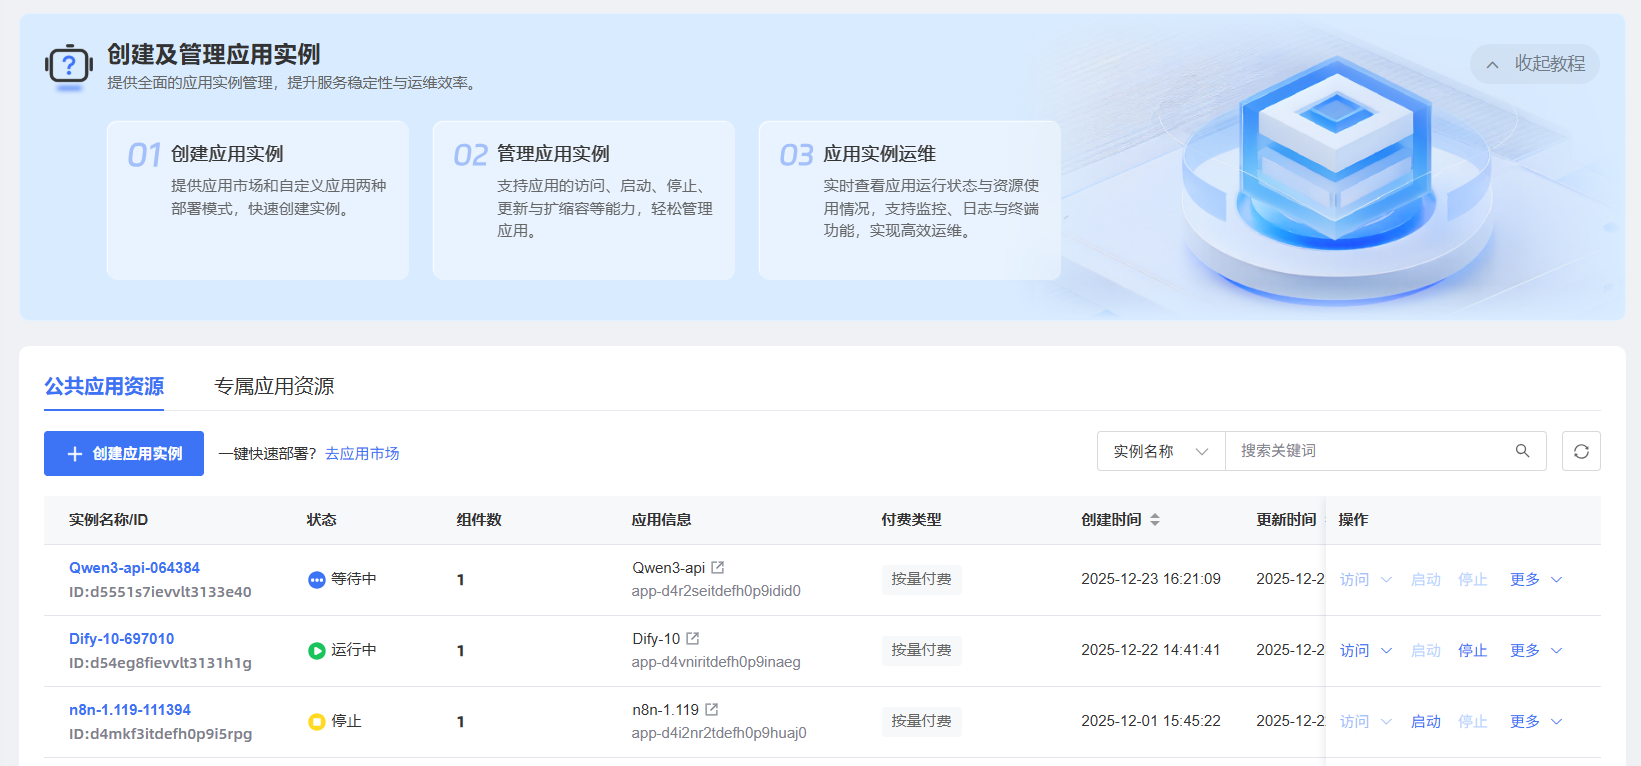Open the 实例名称 search filter dropdown
1641x766 pixels.
pyautogui.click(x=1160, y=451)
